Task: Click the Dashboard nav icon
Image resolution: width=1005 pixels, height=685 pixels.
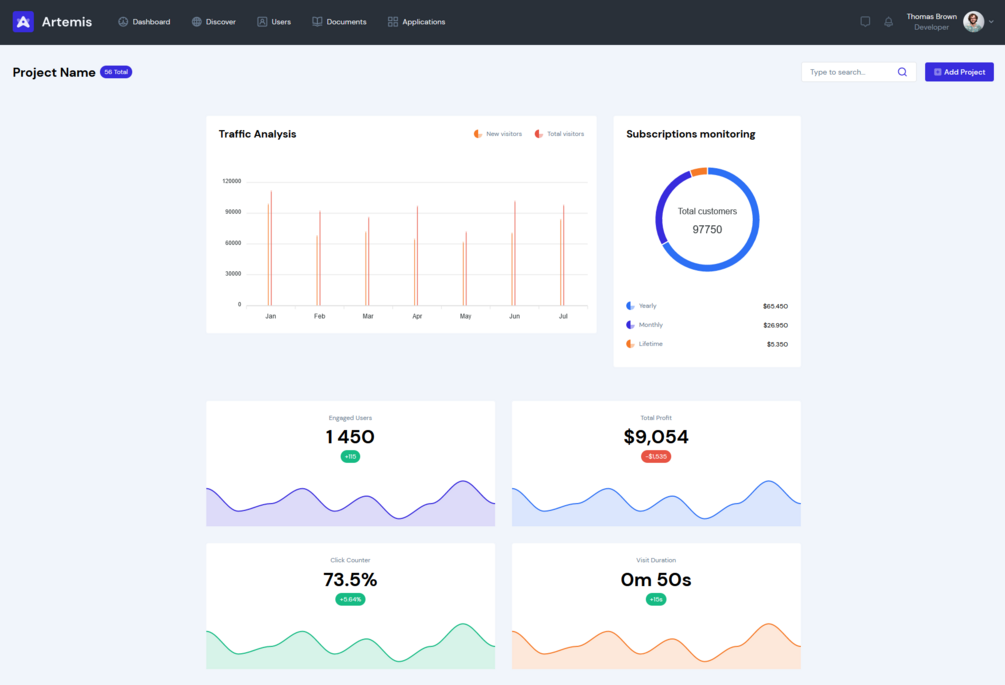Action: tap(123, 22)
